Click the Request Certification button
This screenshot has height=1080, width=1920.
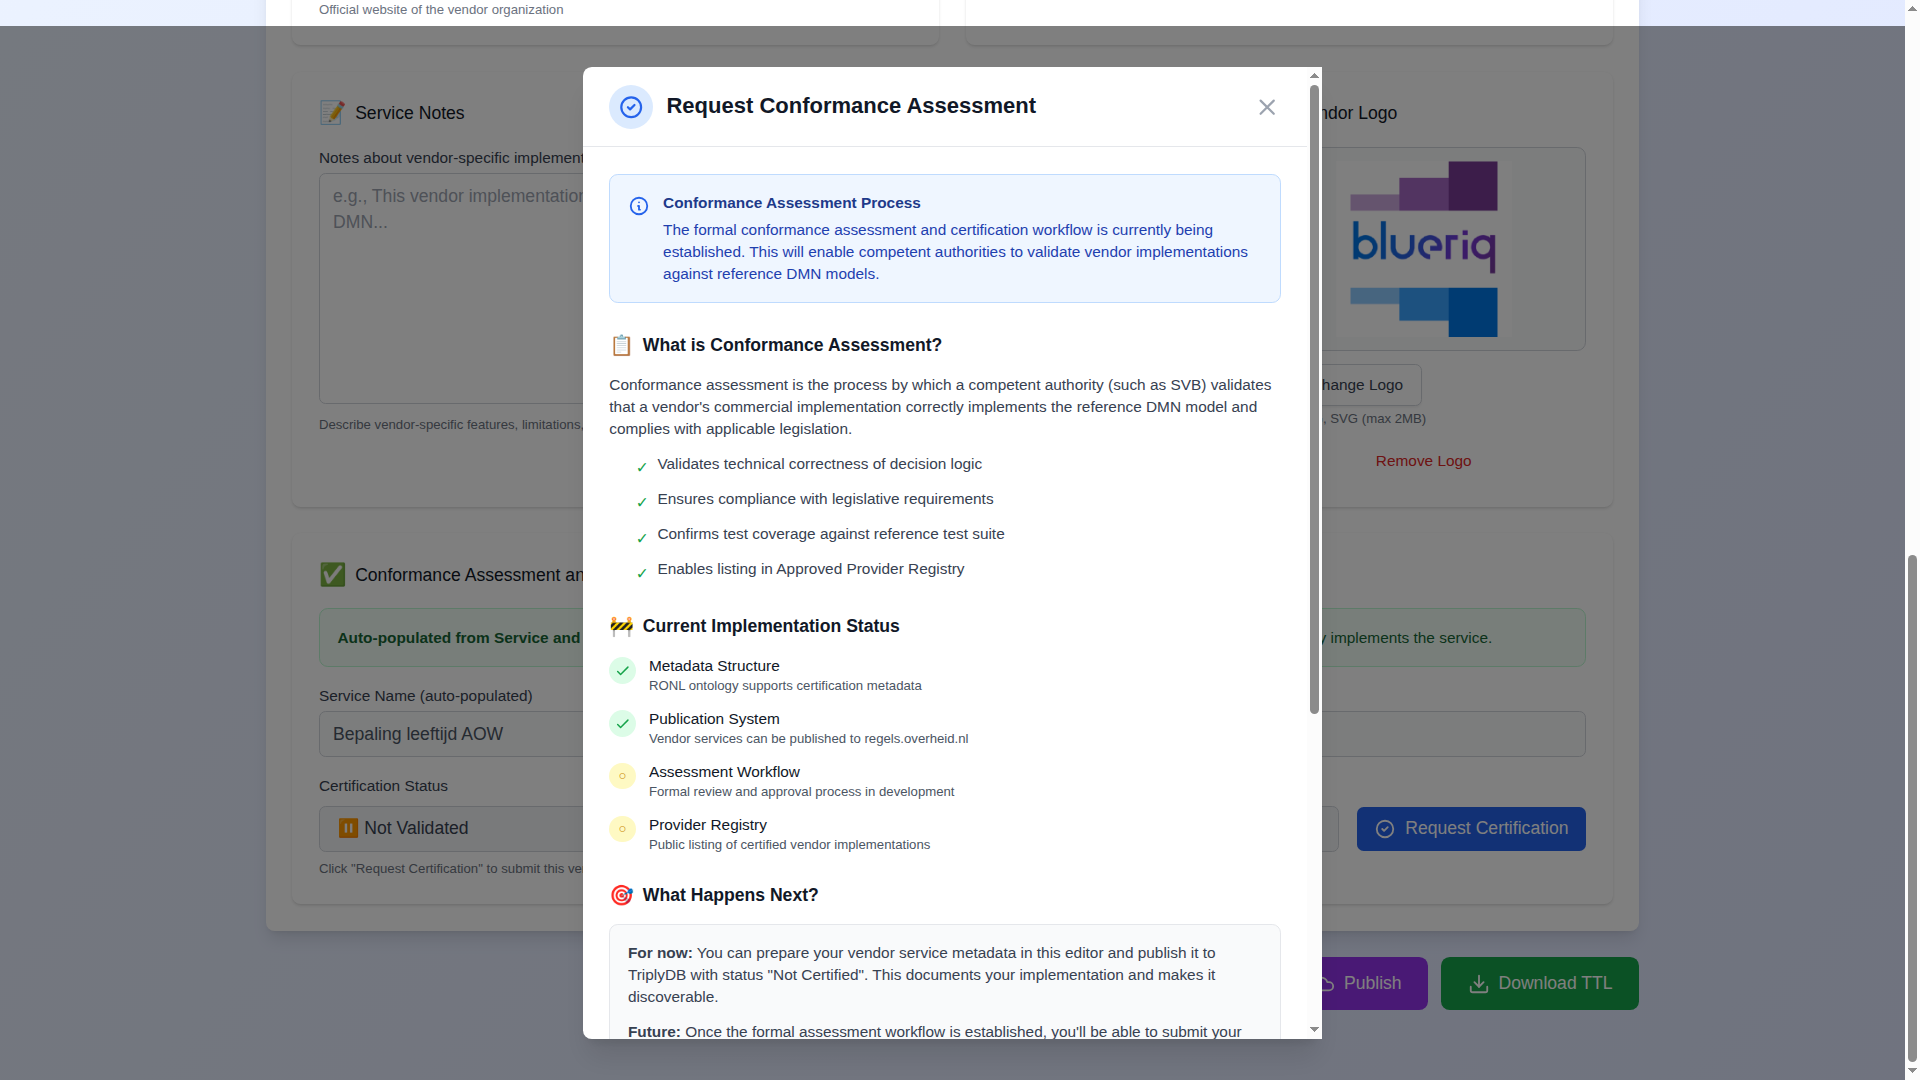pos(1470,828)
